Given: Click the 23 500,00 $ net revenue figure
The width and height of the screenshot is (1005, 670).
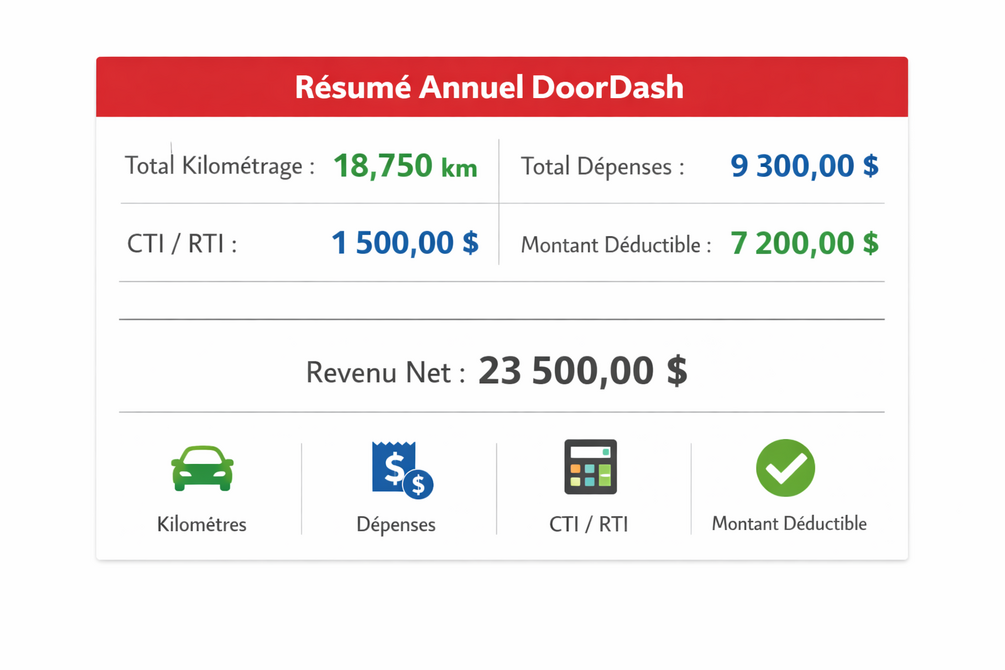Looking at the screenshot, I should 583,371.
